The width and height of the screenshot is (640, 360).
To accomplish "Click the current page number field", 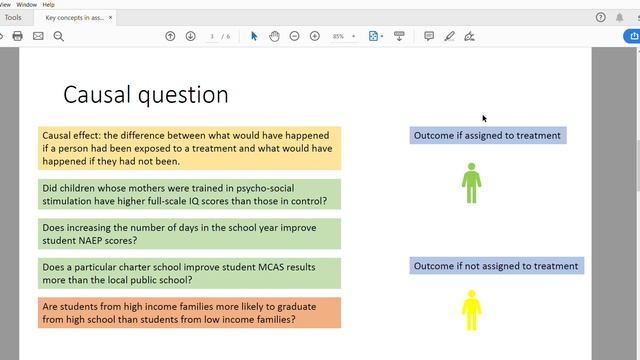I will (212, 36).
